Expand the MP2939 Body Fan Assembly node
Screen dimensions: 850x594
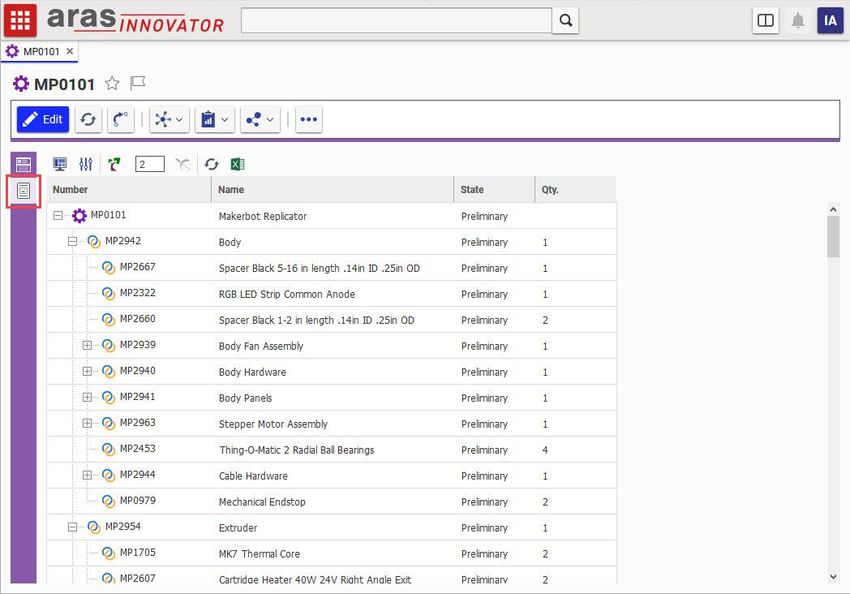point(87,345)
